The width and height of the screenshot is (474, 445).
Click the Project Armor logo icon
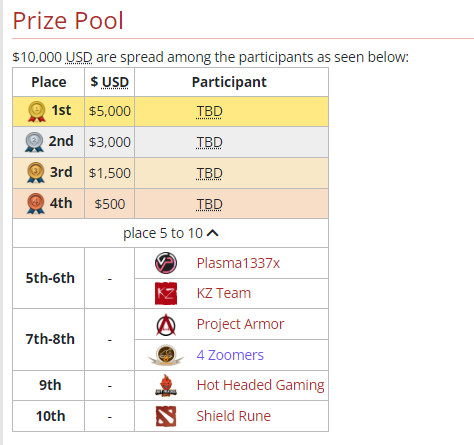coord(166,324)
